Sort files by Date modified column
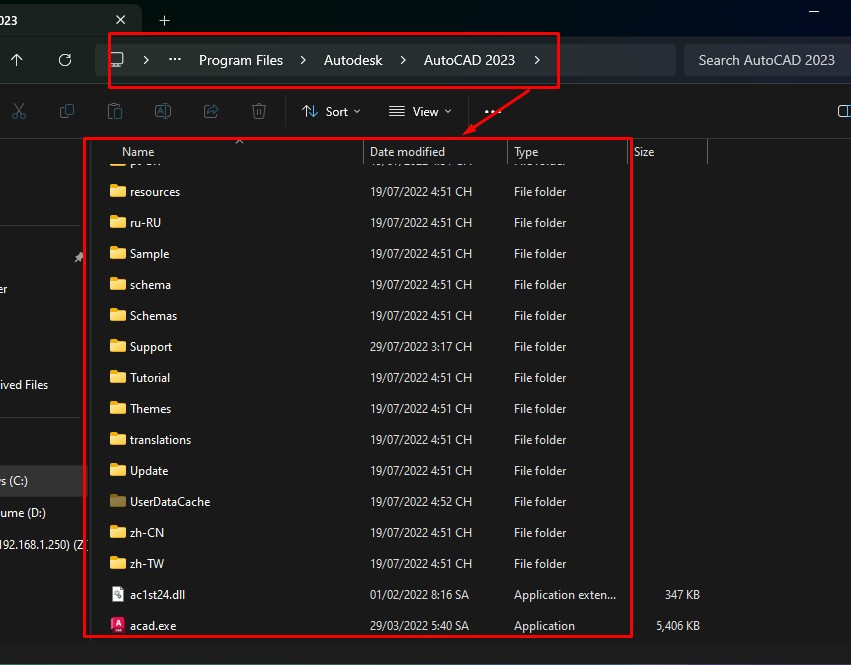This screenshot has width=851, height=665. point(407,152)
